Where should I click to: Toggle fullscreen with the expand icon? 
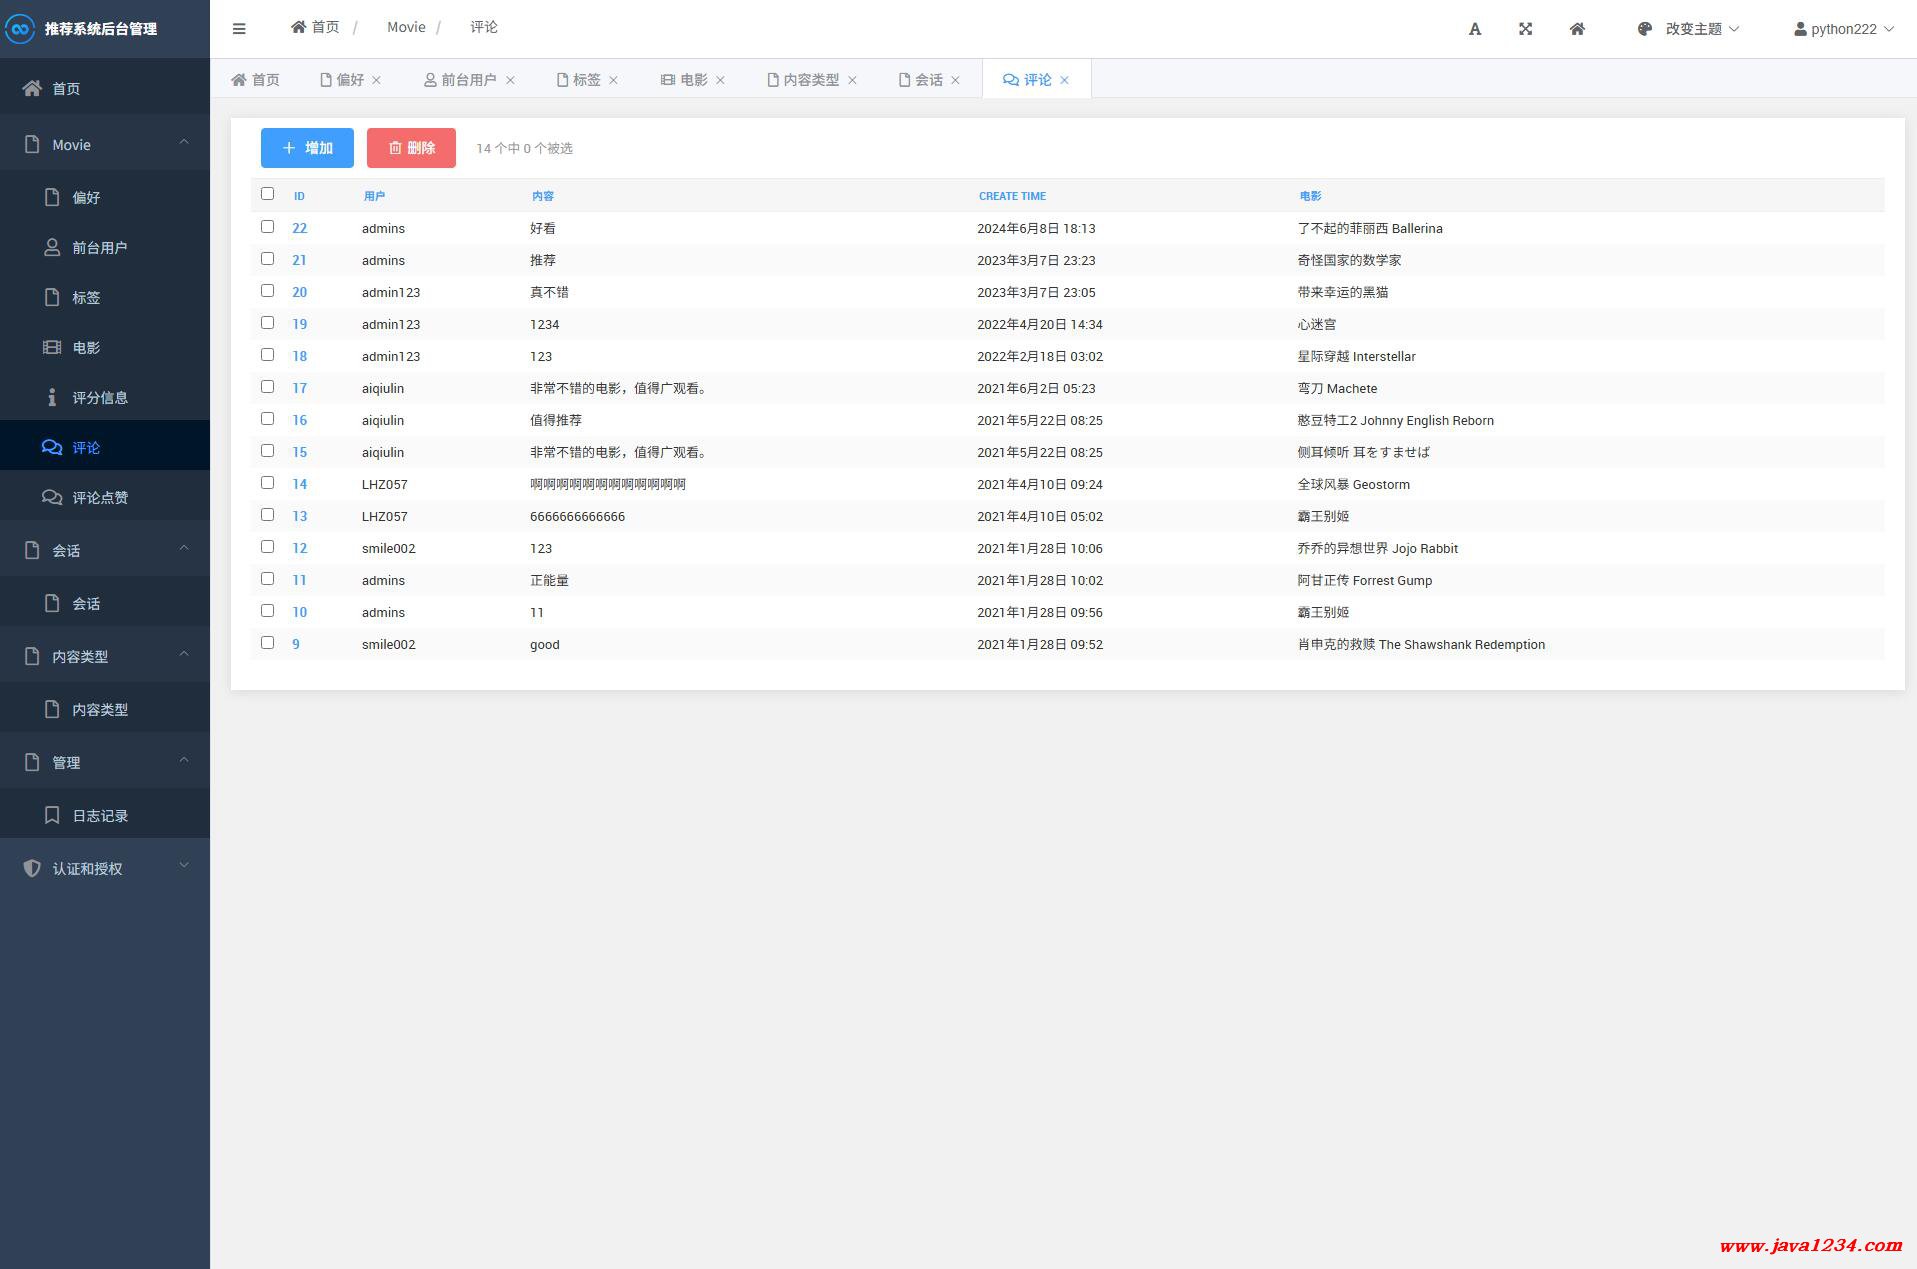[x=1525, y=29]
